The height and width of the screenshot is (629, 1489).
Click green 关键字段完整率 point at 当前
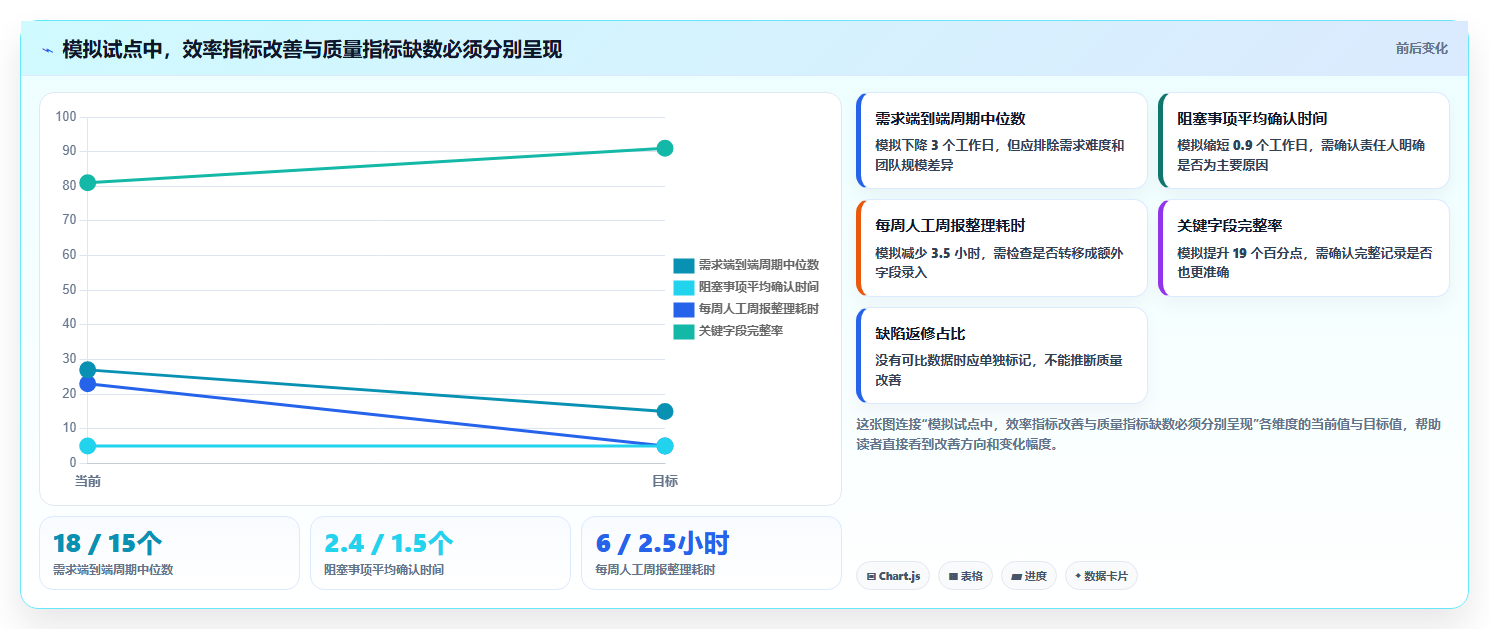[88, 182]
